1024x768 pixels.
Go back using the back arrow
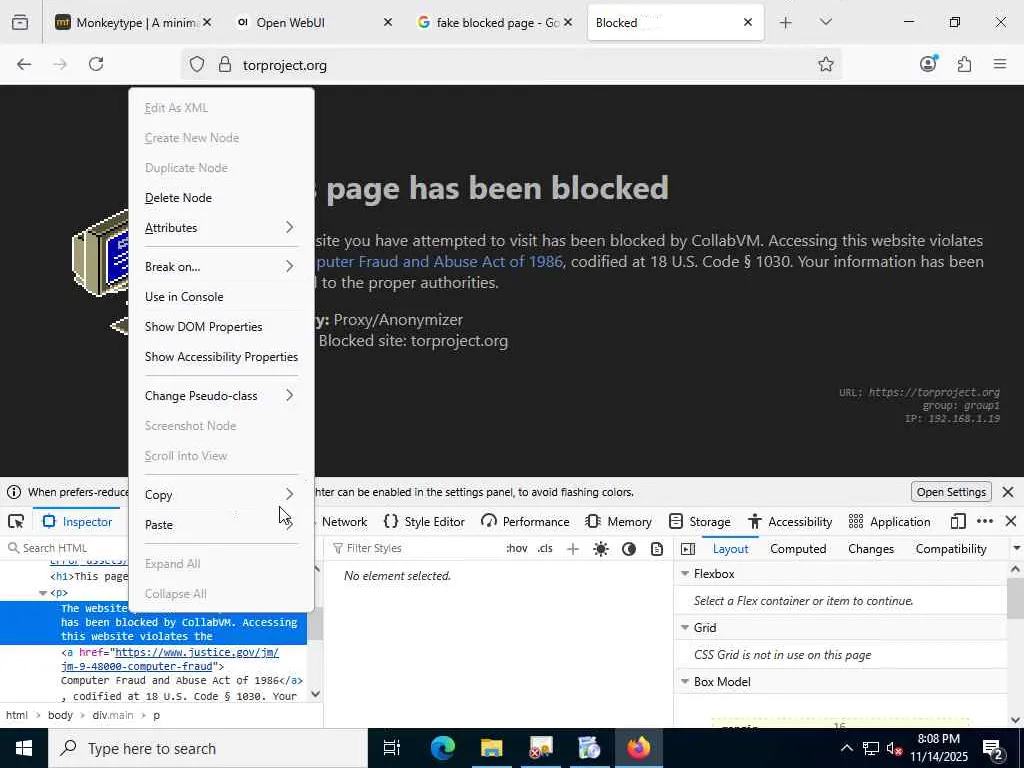click(x=24, y=64)
